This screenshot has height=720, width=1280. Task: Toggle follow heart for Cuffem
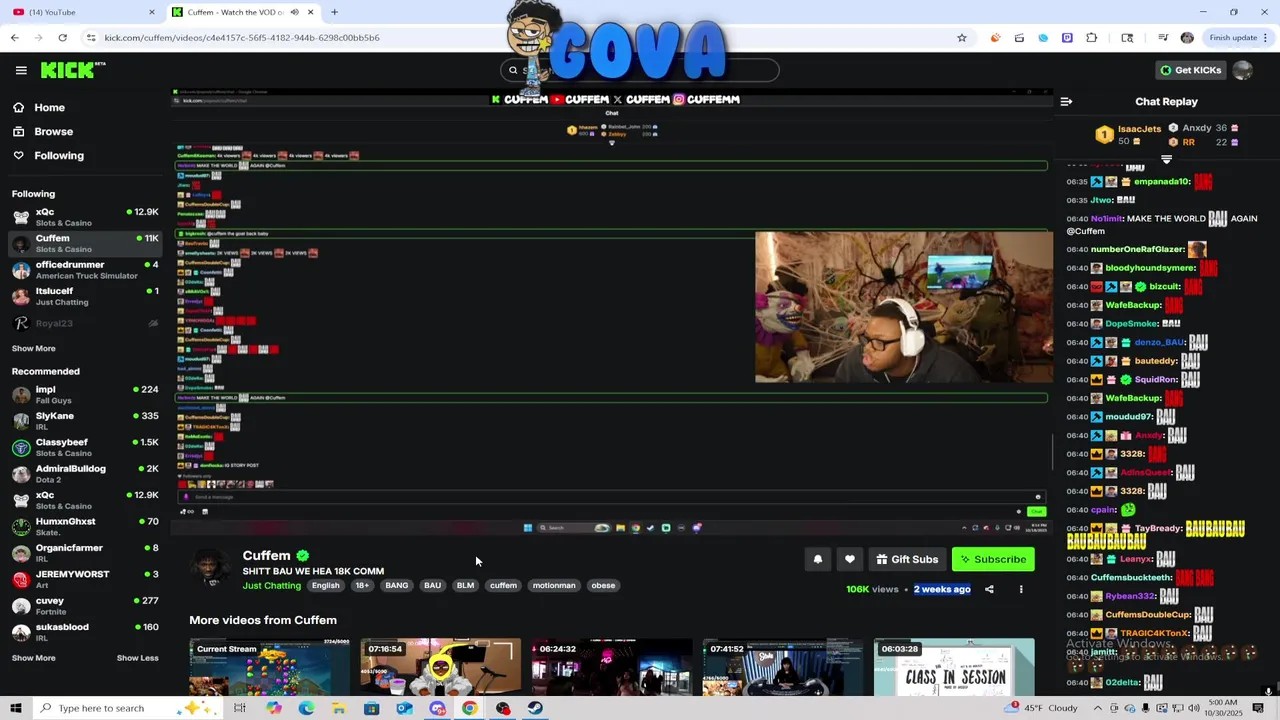pos(850,559)
